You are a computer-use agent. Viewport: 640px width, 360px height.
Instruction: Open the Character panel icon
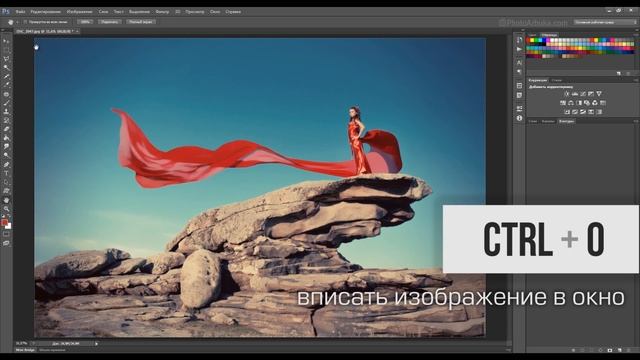click(519, 62)
